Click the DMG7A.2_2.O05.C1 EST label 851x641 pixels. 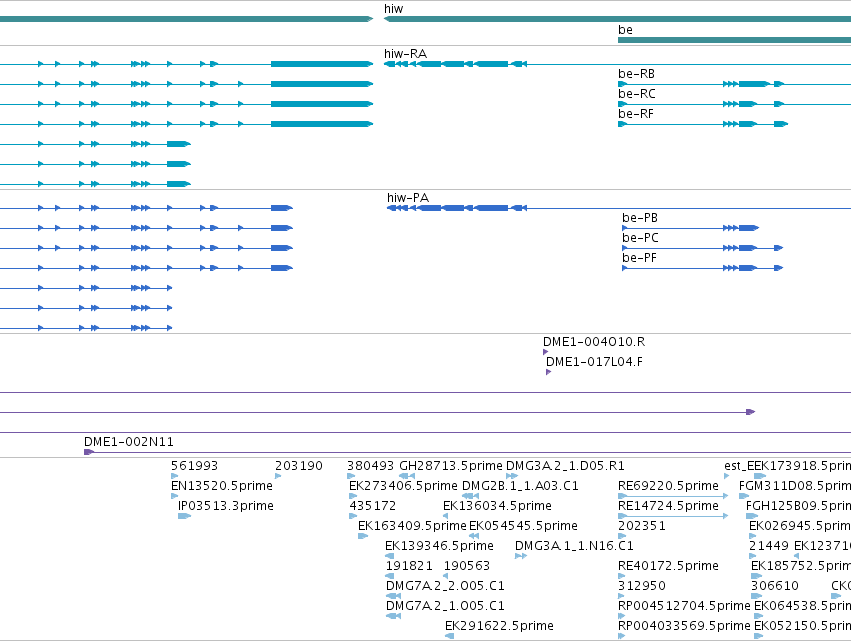(445, 586)
